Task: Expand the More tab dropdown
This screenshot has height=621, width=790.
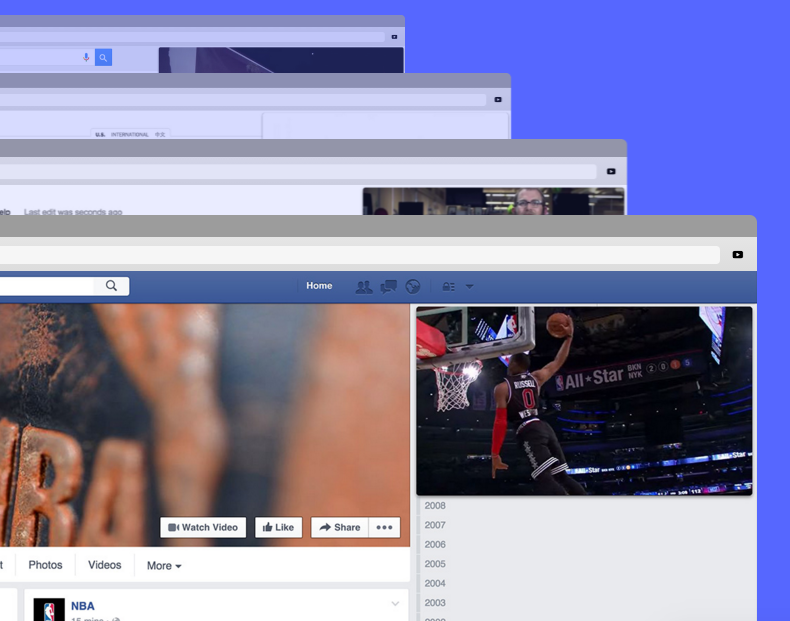Action: [x=164, y=566]
